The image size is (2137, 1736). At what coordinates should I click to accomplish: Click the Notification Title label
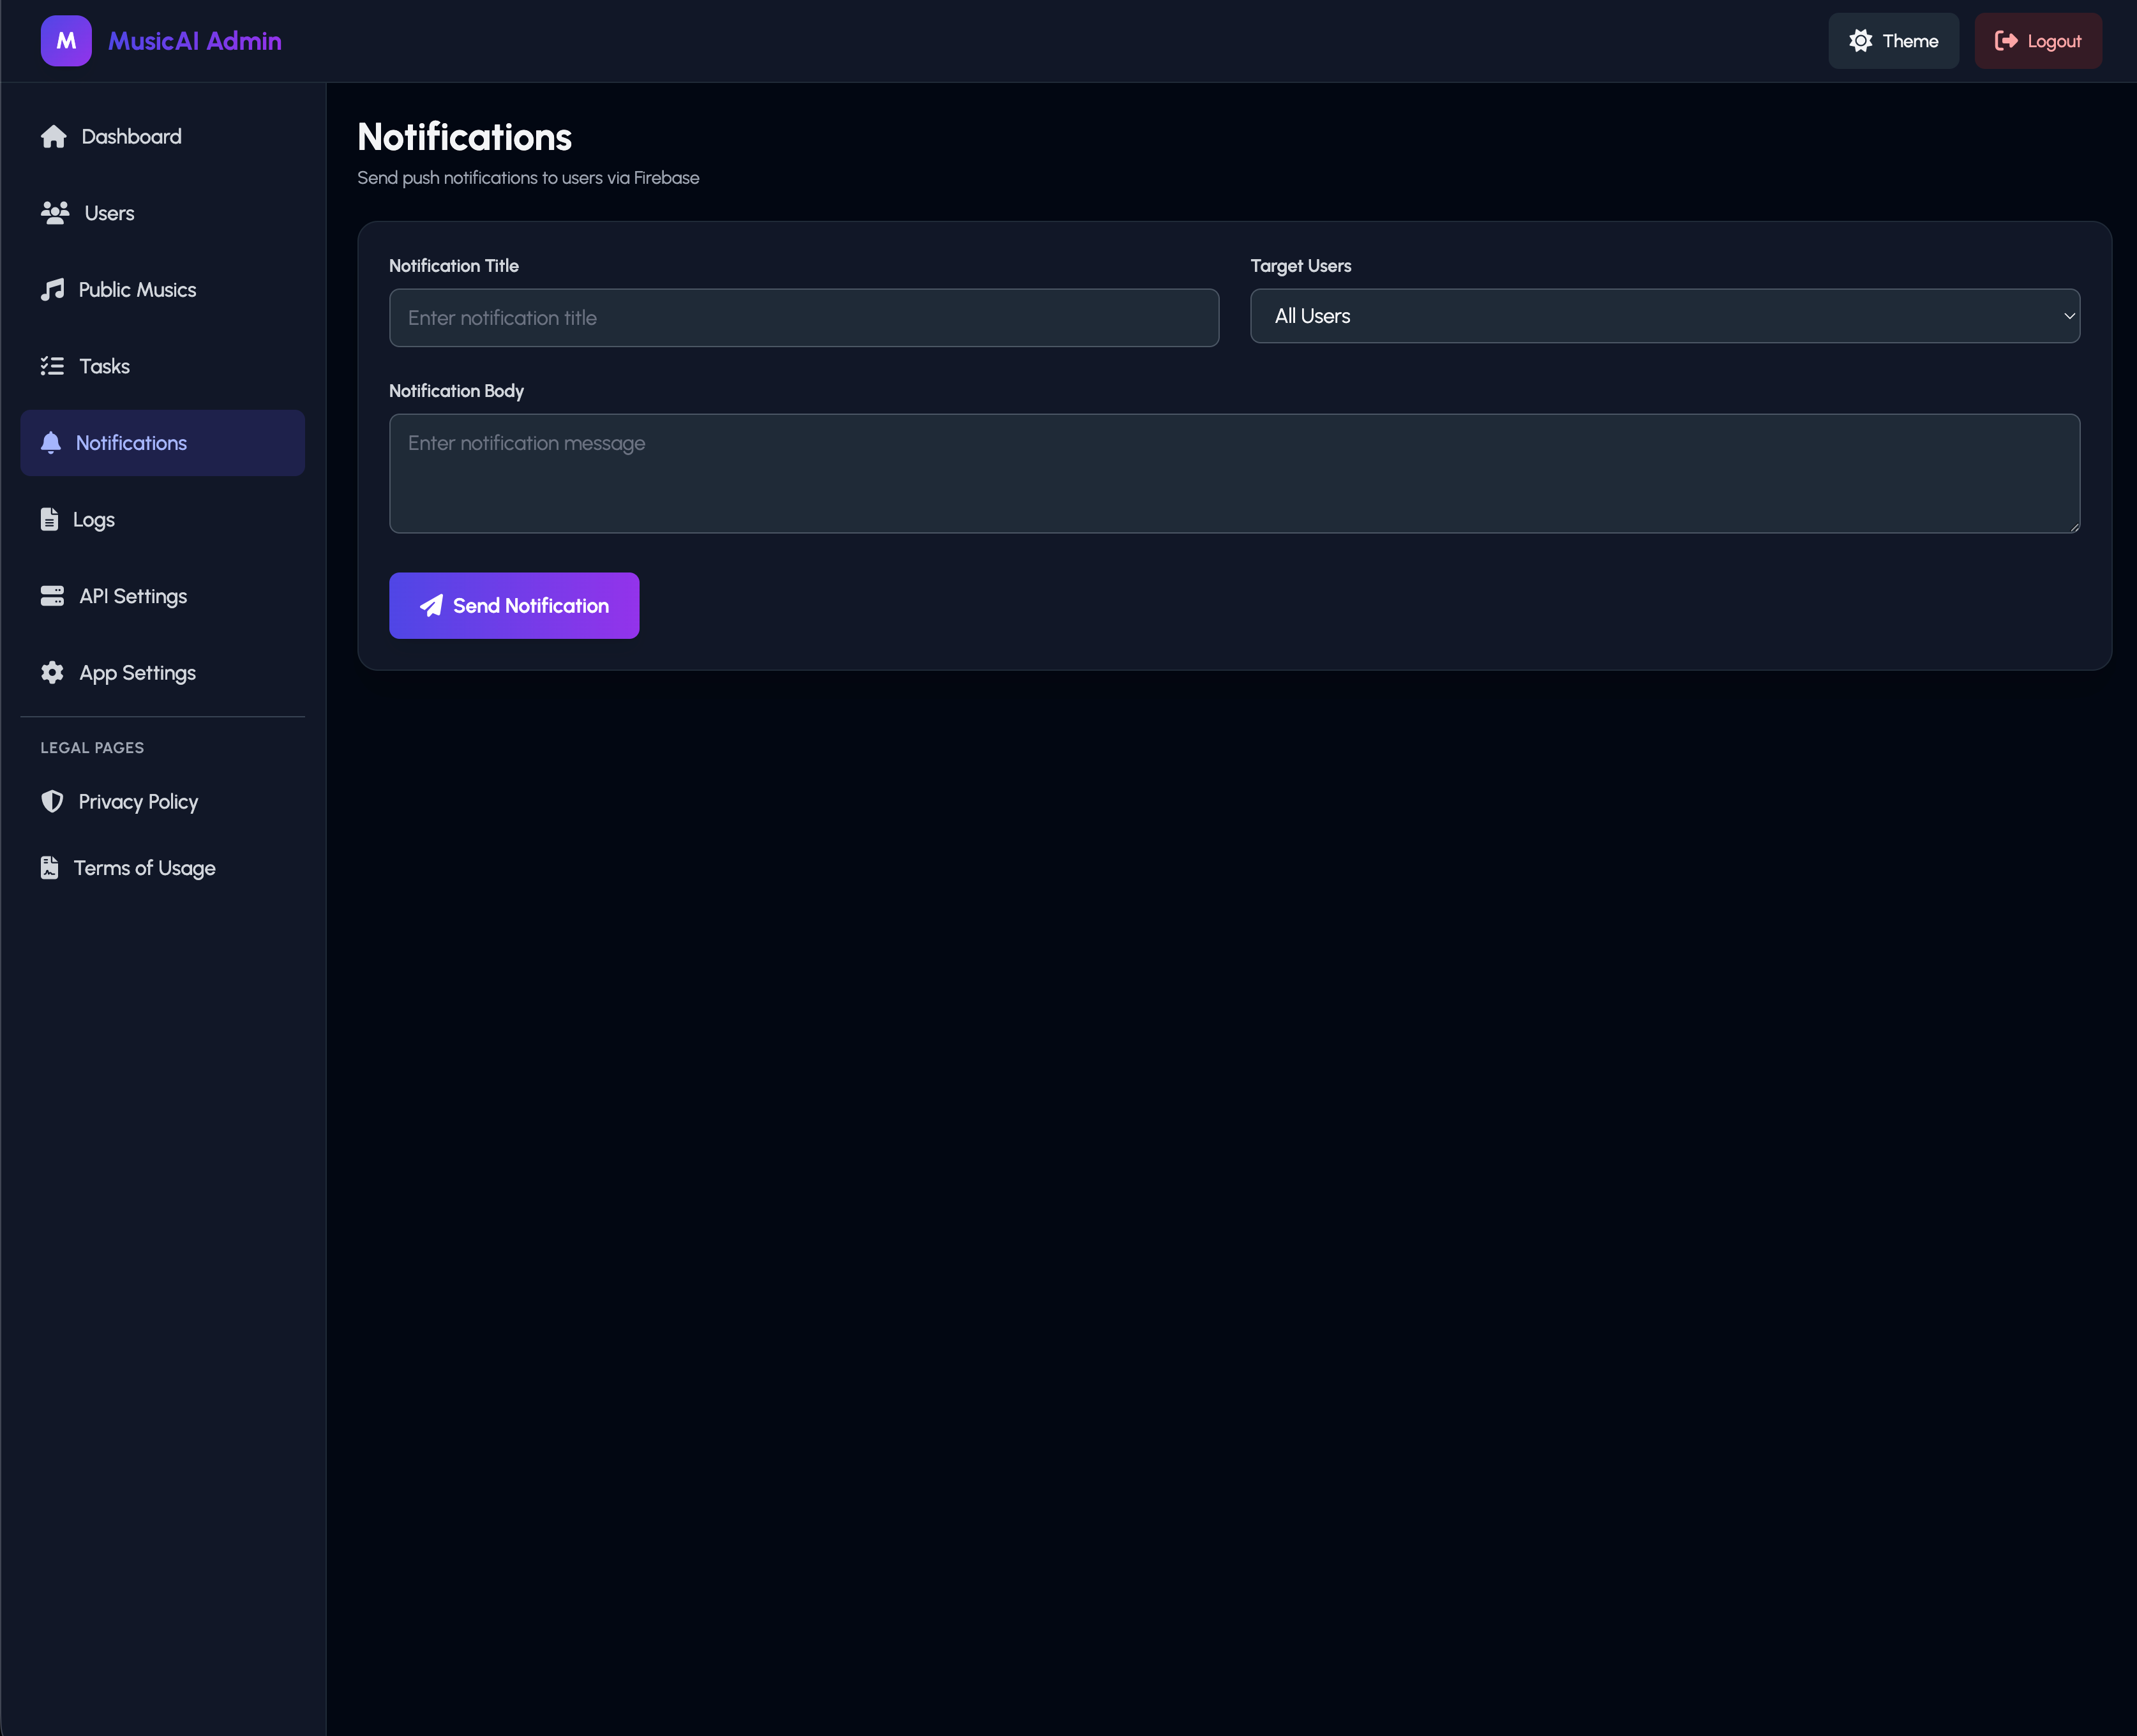[454, 266]
